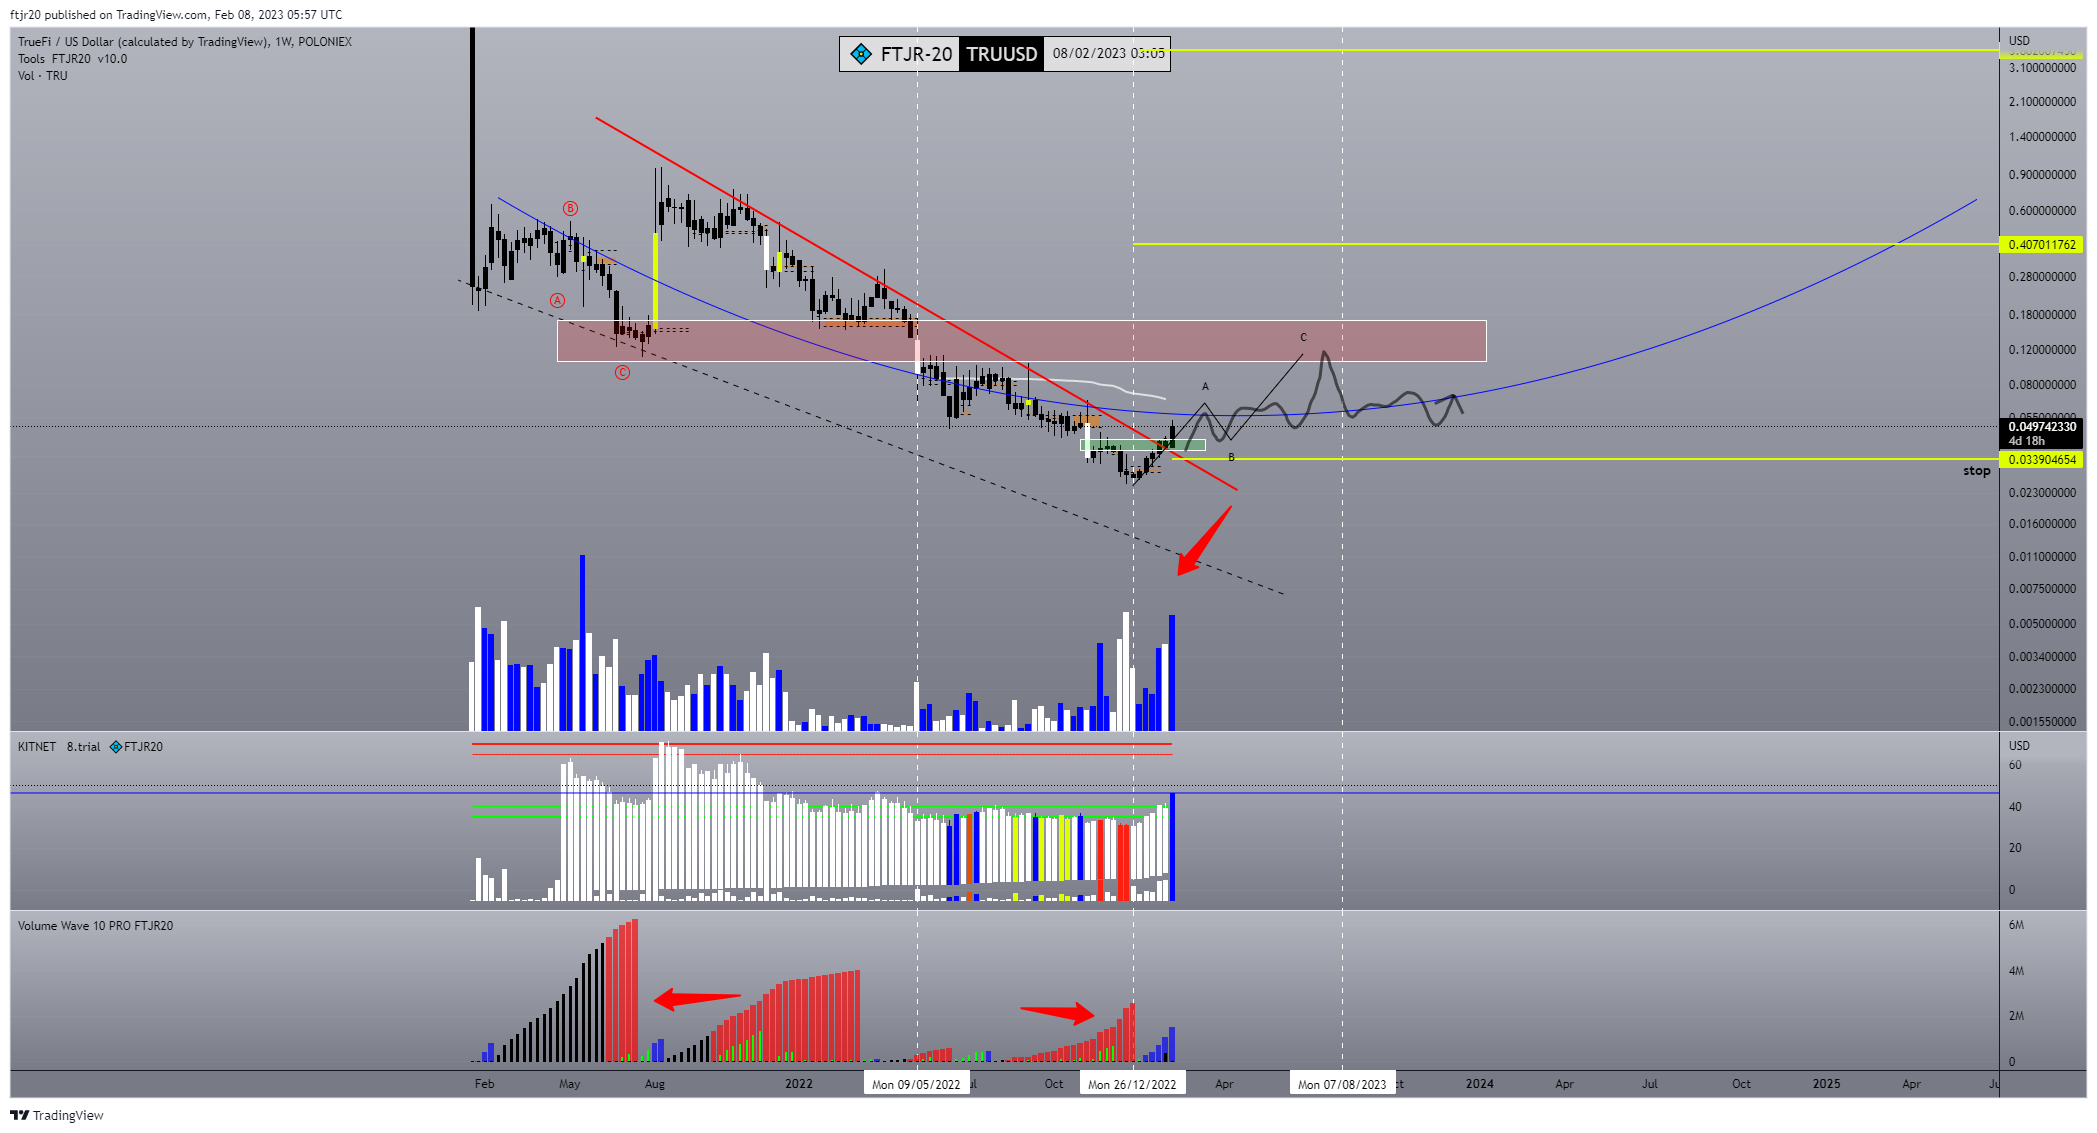
Task: Click the 0.600000000 price axis value
Action: click(x=2042, y=211)
